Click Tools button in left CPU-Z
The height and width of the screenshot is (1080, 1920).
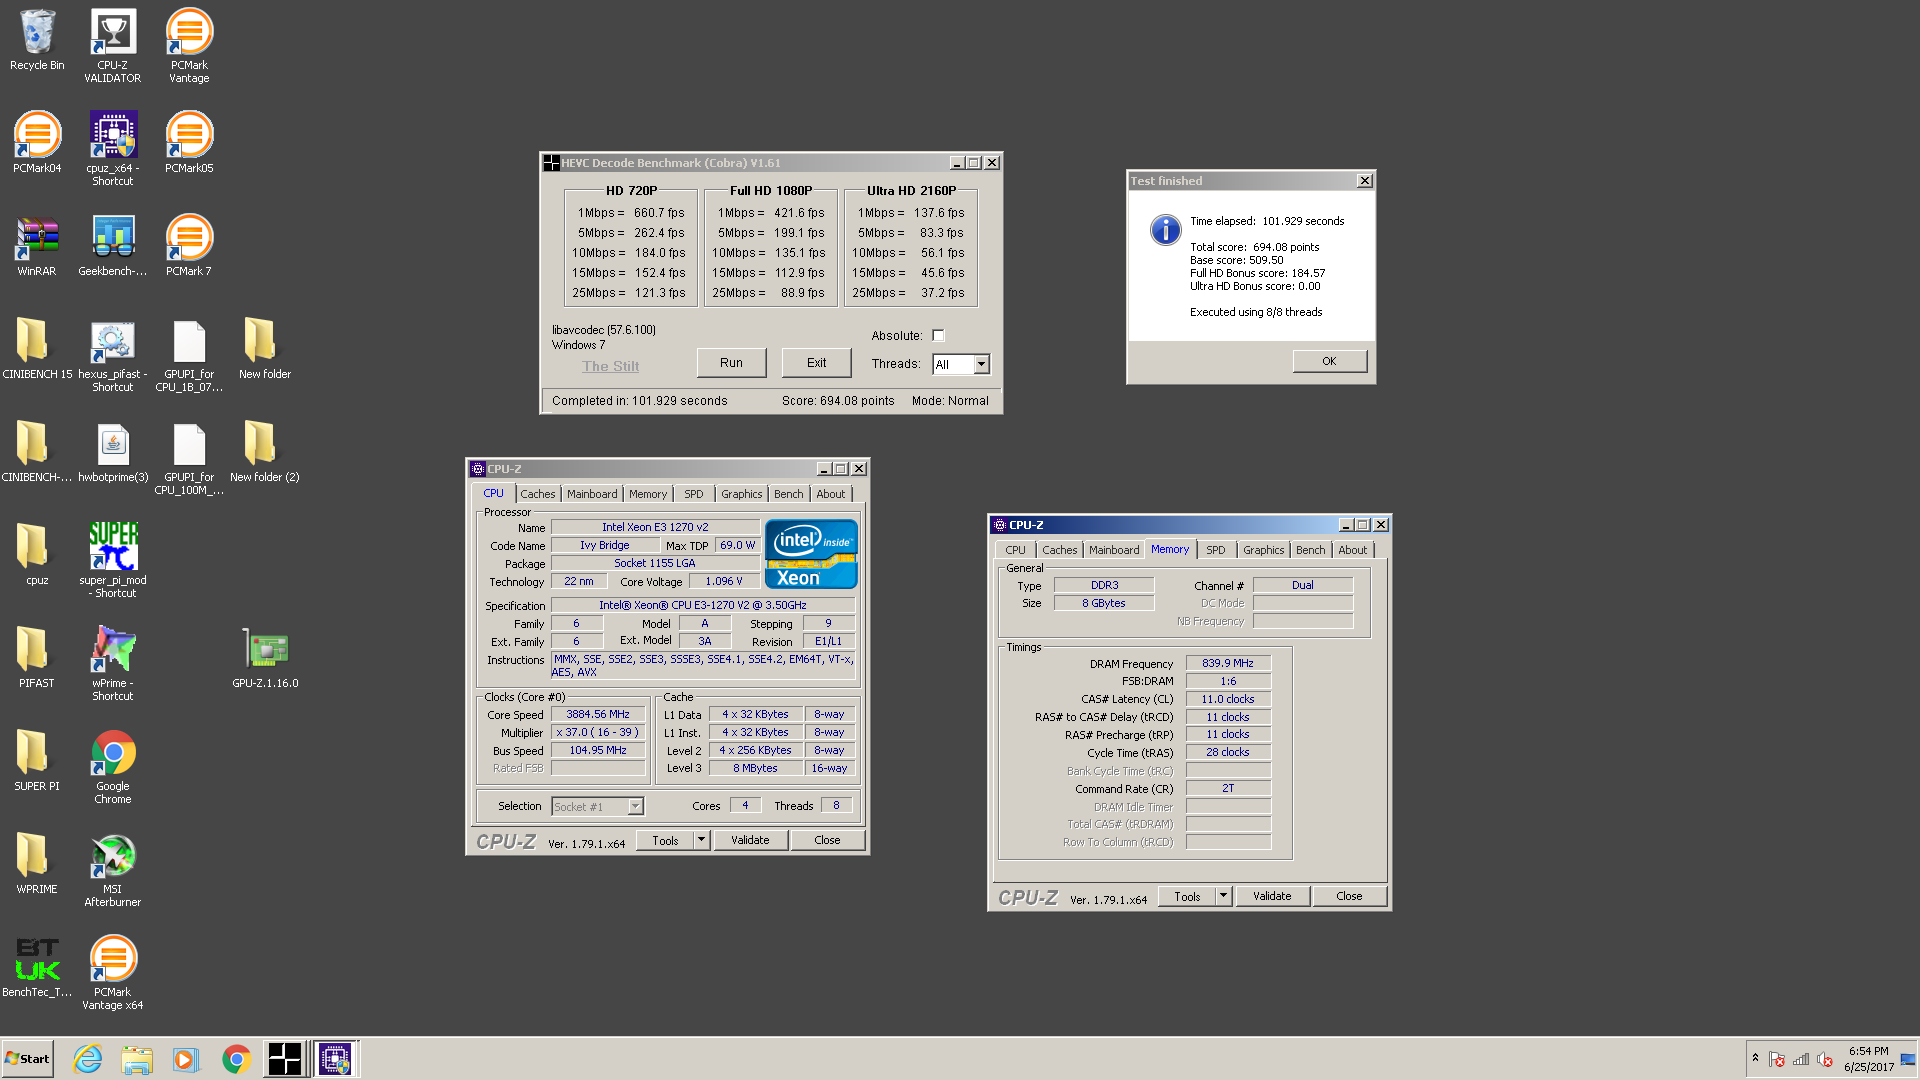666,840
